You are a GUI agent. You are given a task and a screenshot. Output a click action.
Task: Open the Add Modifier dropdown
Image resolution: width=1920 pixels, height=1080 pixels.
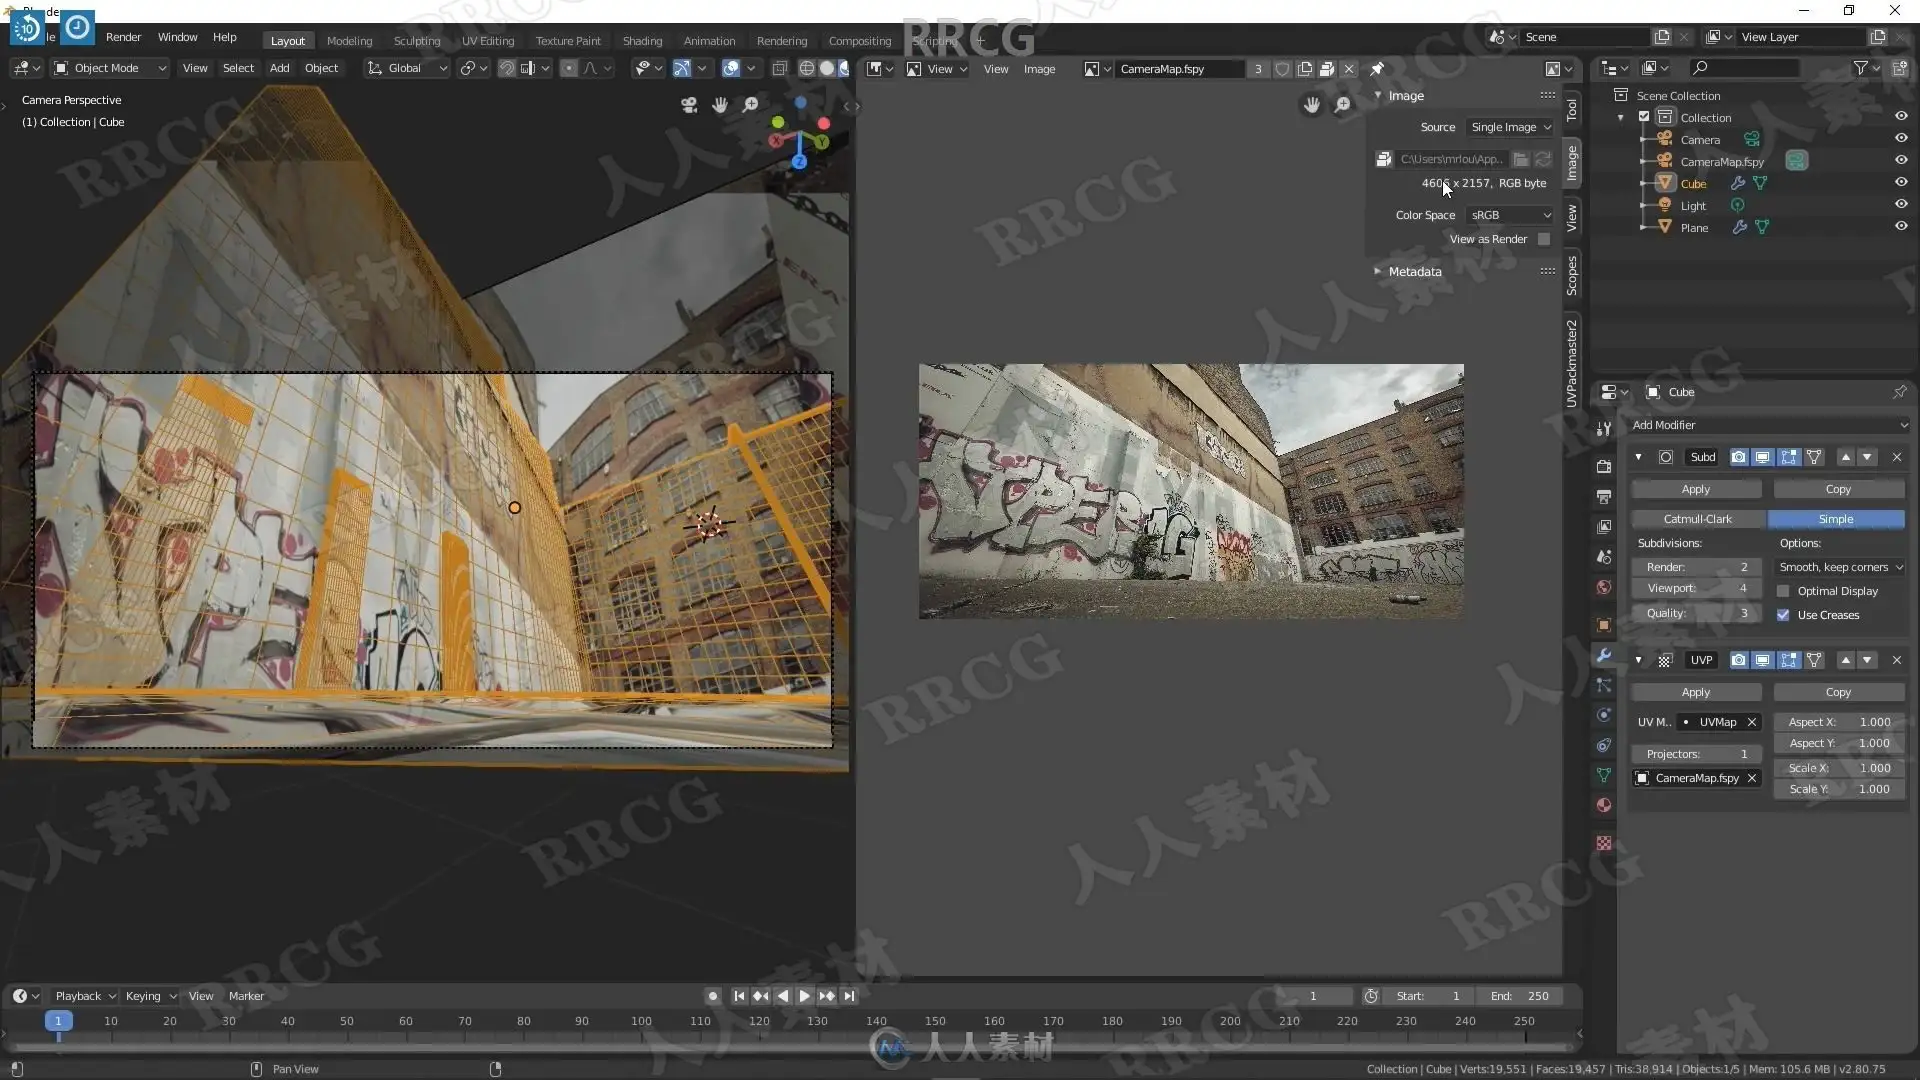click(x=1768, y=425)
